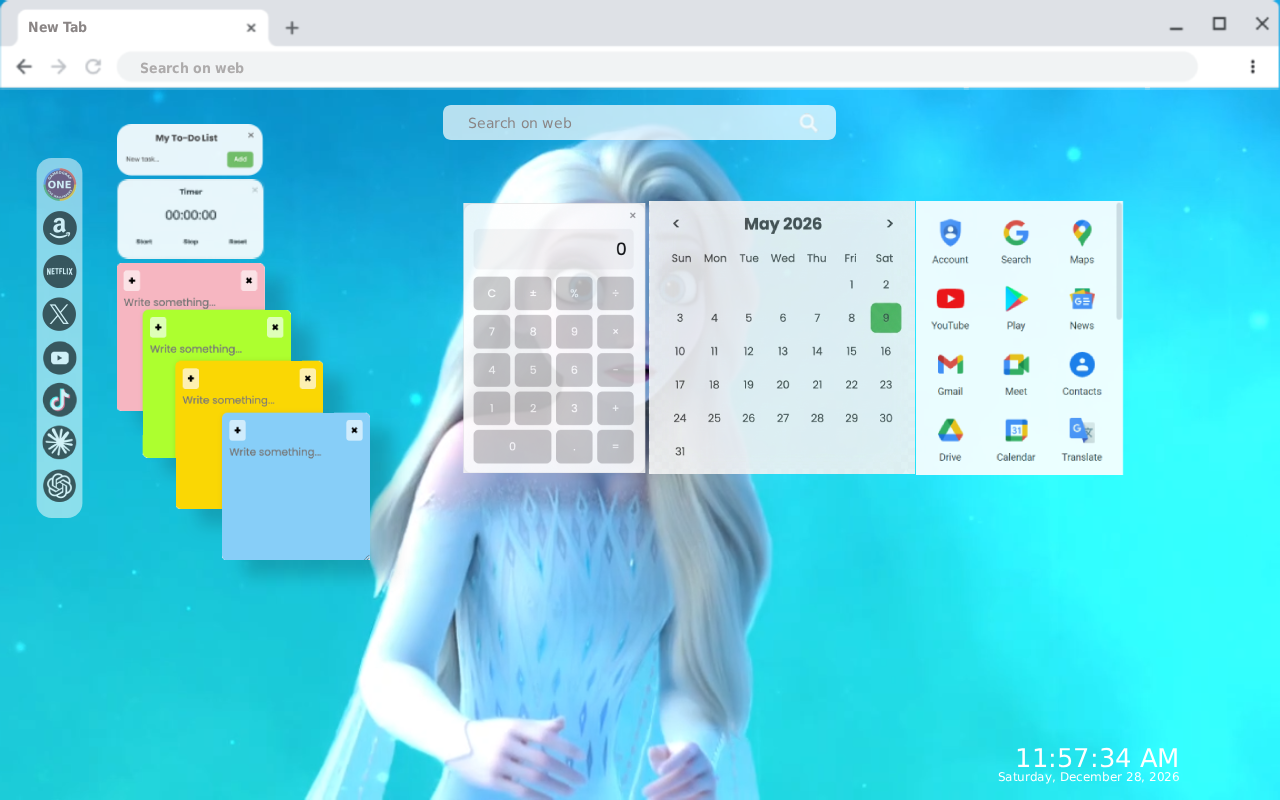
Task: Click the Add button in To-Do List
Action: (x=240, y=159)
